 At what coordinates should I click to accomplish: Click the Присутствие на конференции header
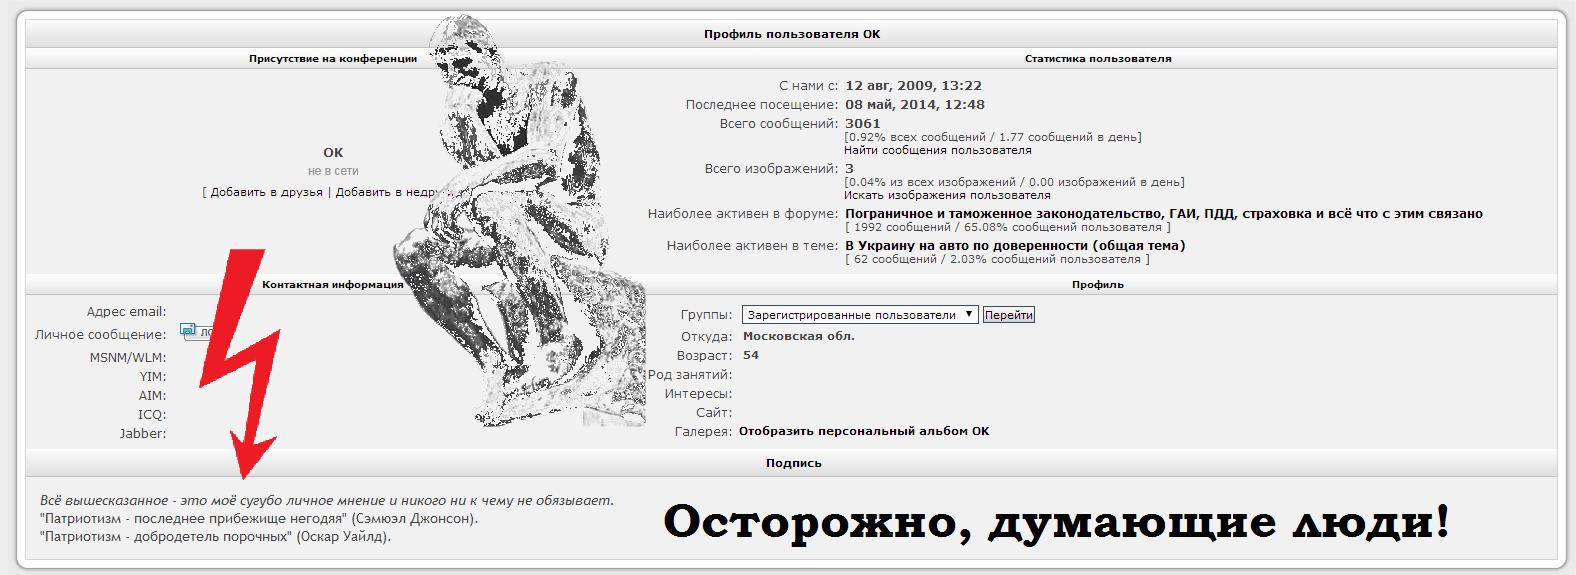click(332, 59)
